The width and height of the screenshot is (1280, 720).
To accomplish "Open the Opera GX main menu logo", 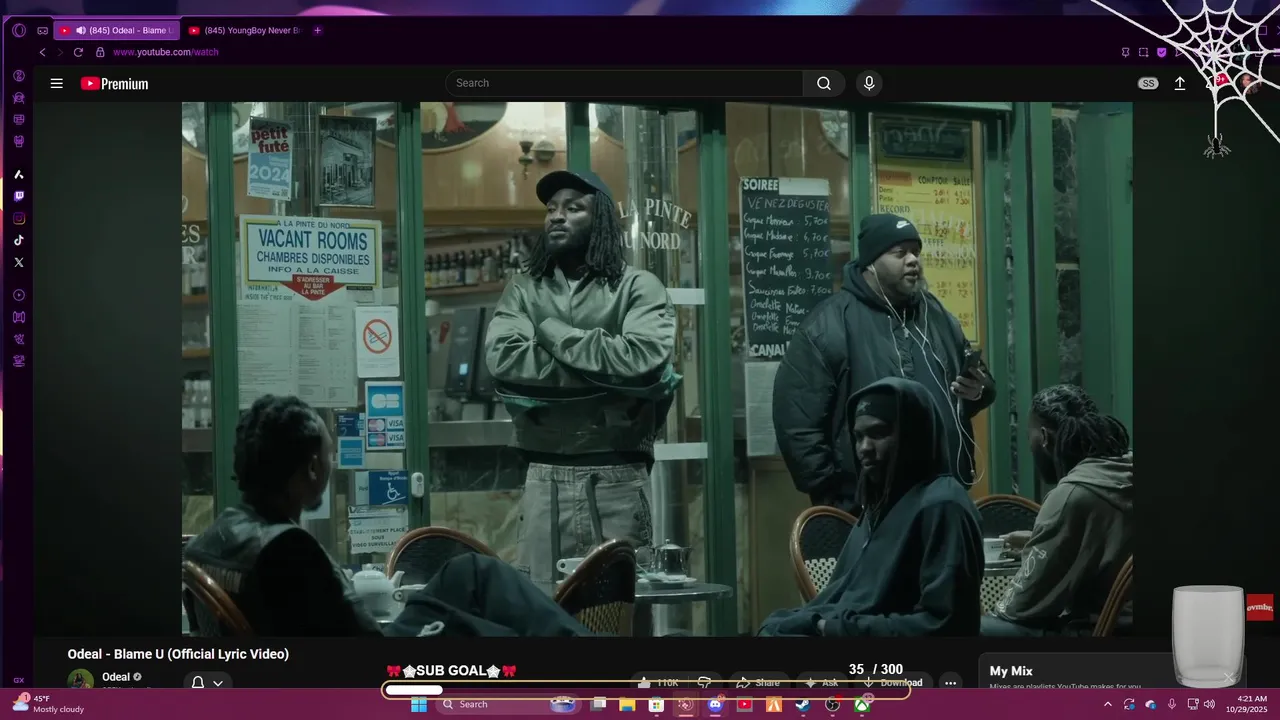I will pos(18,30).
